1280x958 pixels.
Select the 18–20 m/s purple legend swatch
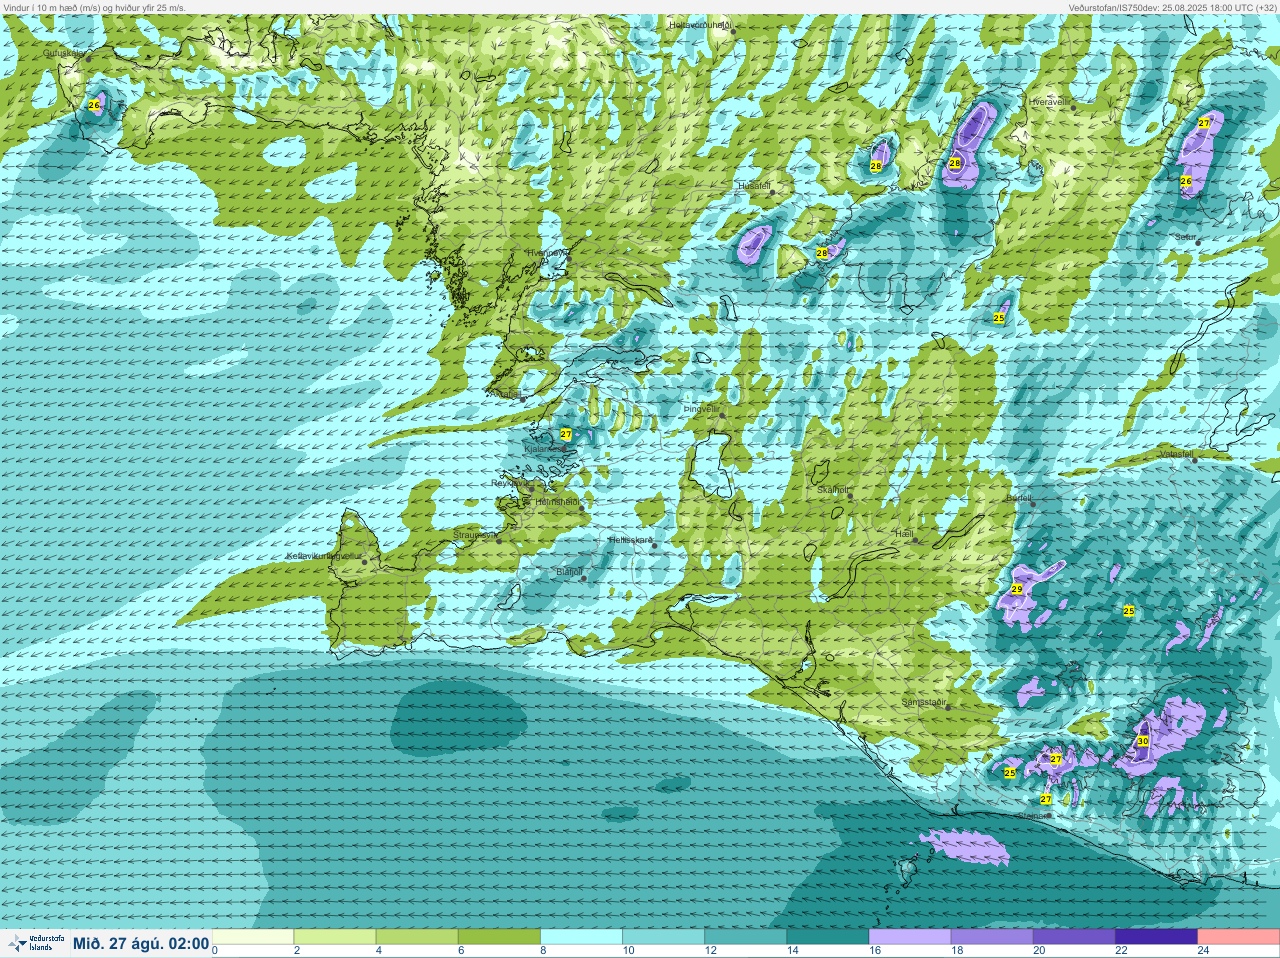pos(991,937)
